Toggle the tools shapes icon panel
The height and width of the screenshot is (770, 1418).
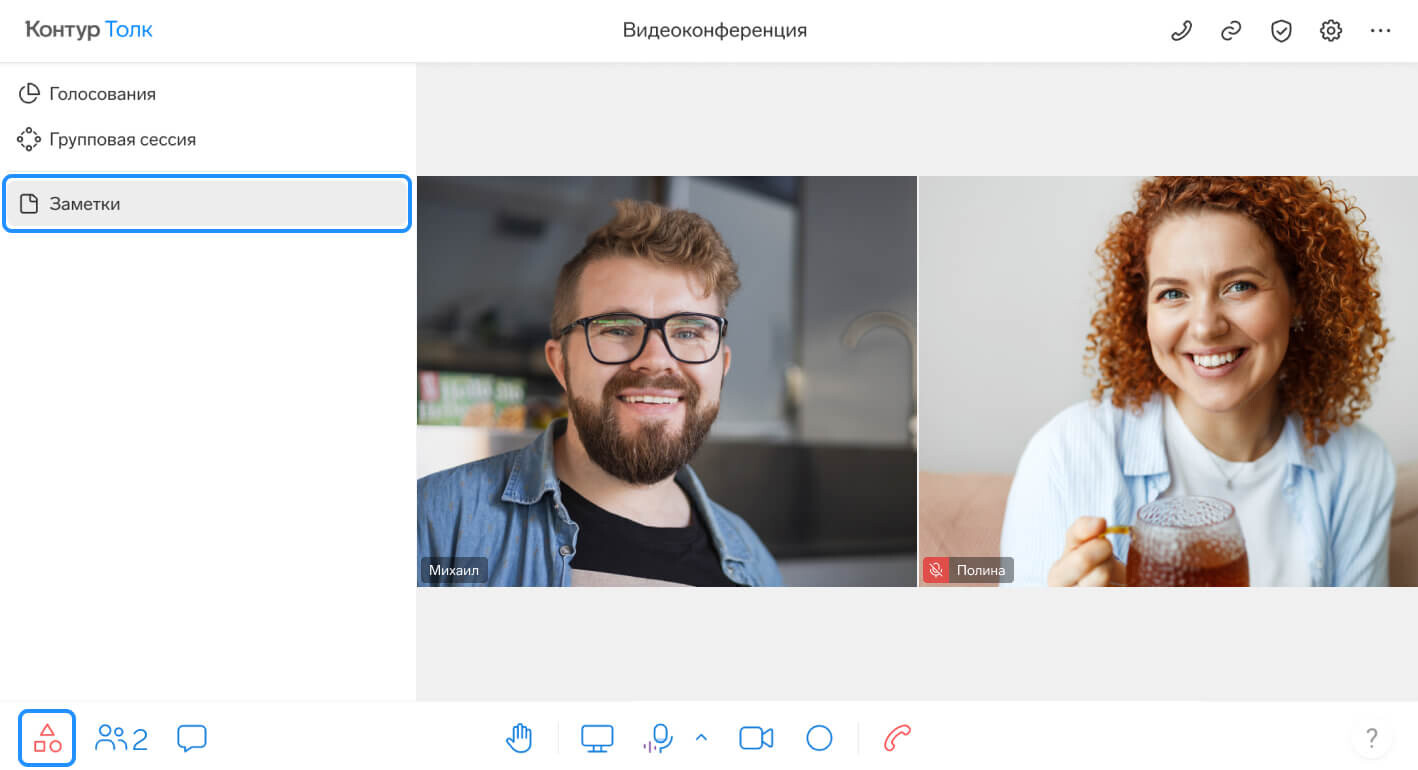coord(47,738)
